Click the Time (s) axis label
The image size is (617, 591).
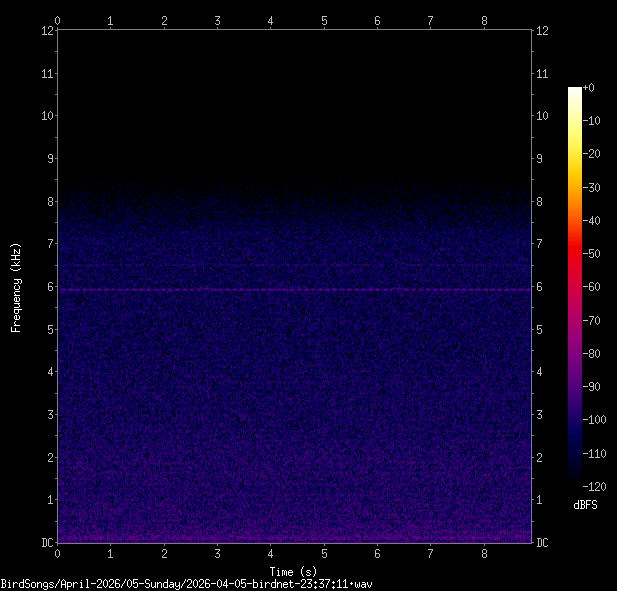click(295, 570)
